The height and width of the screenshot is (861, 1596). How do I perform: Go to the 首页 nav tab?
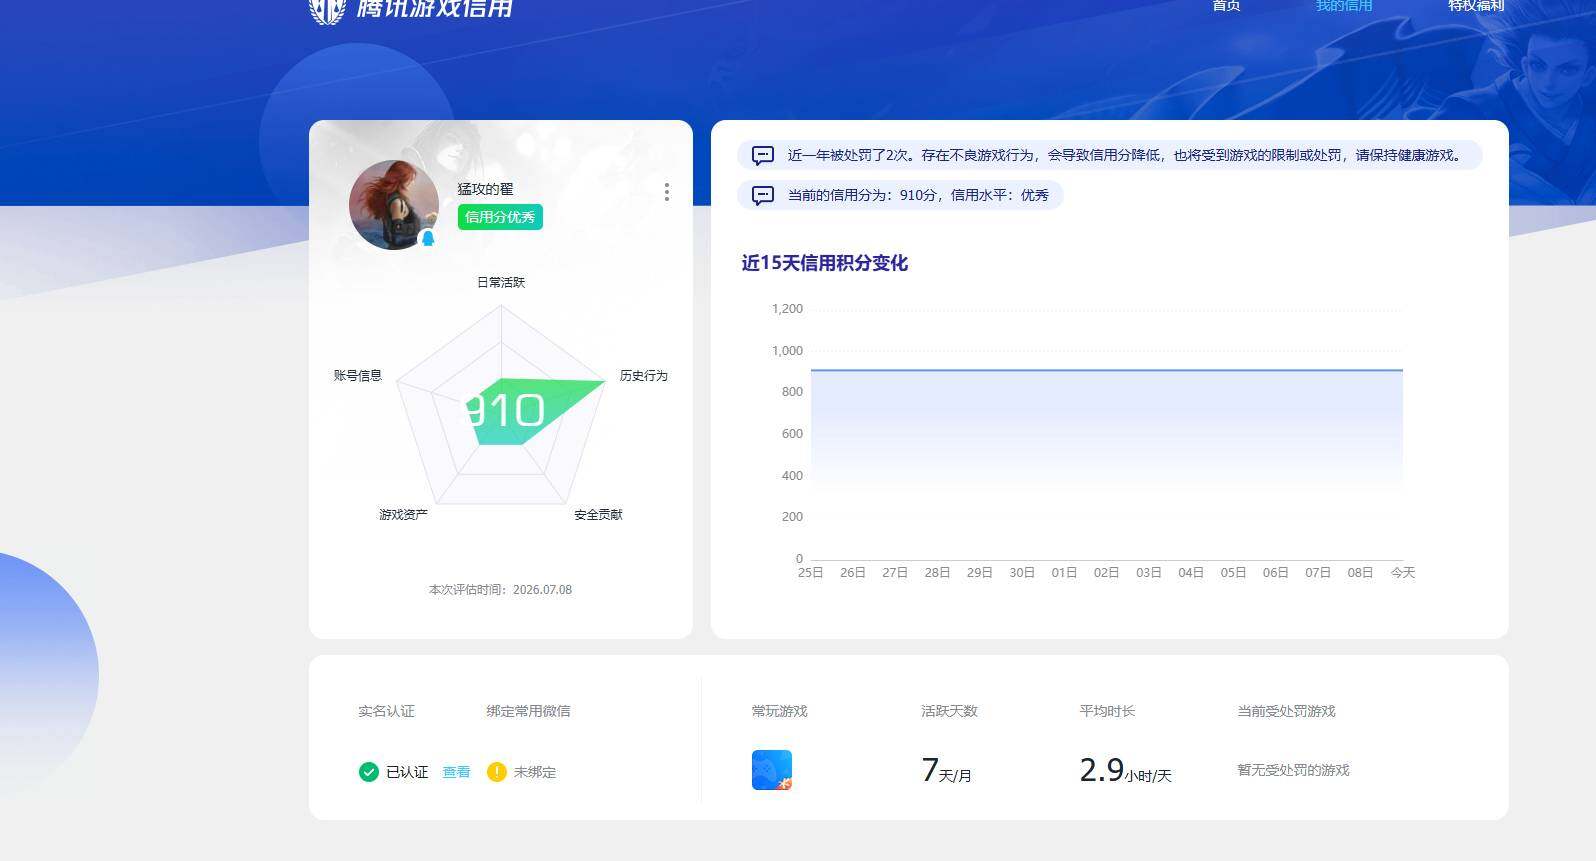1226,6
